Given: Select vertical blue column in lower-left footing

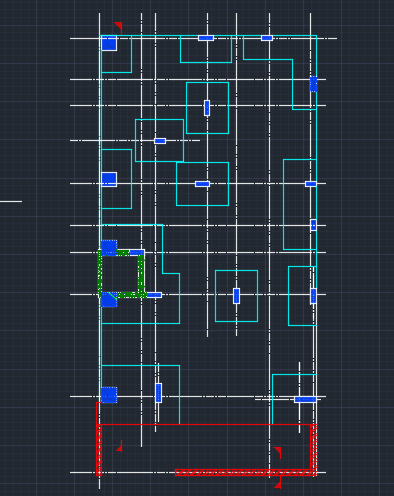Looking at the screenshot, I should click(159, 393).
